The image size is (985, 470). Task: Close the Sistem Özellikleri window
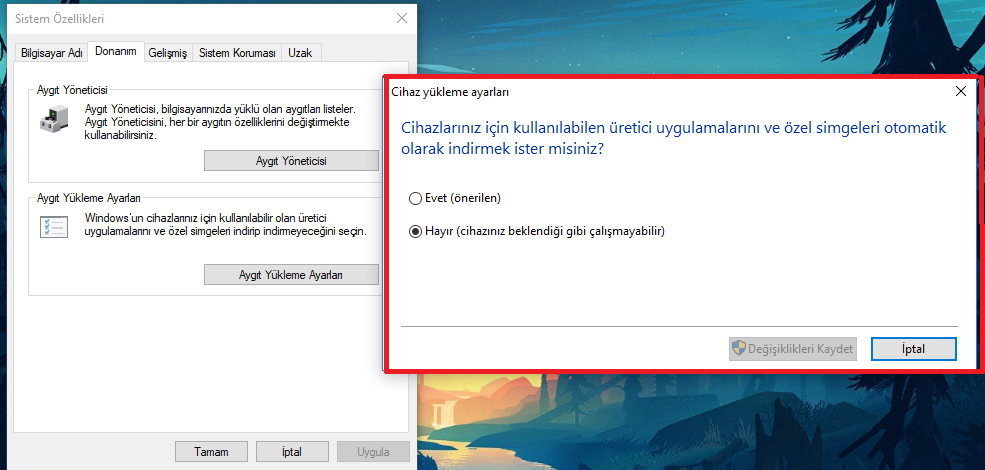[402, 18]
